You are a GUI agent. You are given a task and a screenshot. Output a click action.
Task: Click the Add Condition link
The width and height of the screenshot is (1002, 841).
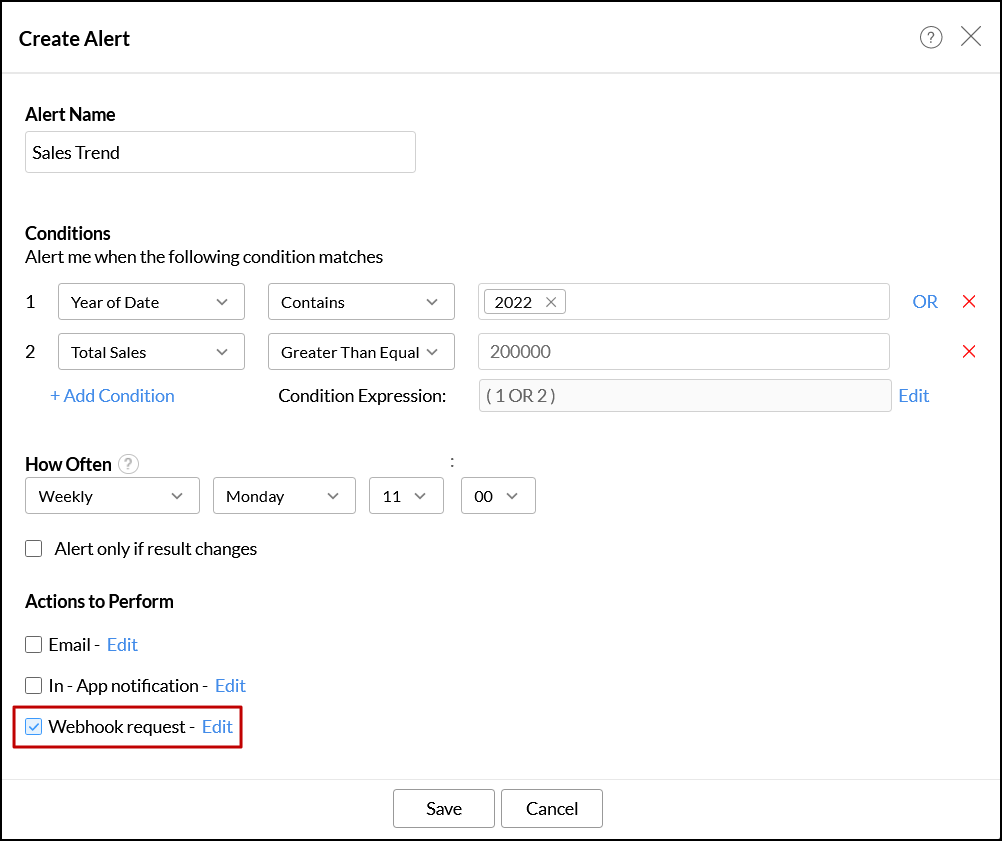pyautogui.click(x=113, y=396)
